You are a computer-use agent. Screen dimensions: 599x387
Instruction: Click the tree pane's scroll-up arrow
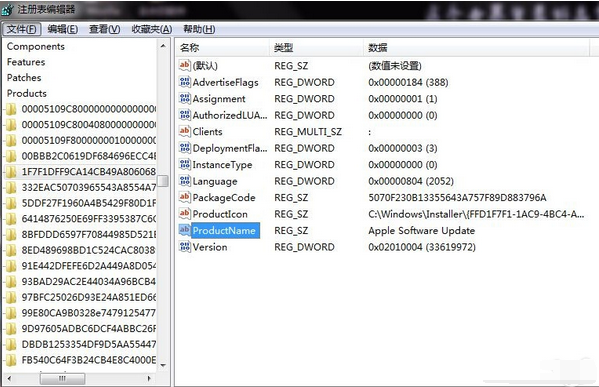(x=163, y=46)
